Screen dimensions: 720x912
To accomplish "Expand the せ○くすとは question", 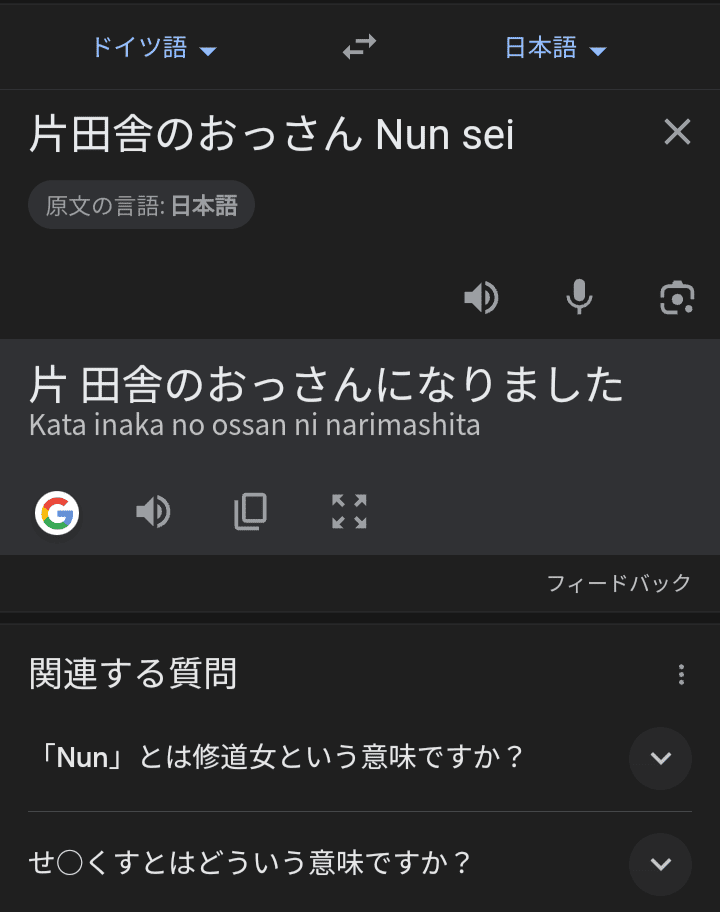I will (660, 863).
